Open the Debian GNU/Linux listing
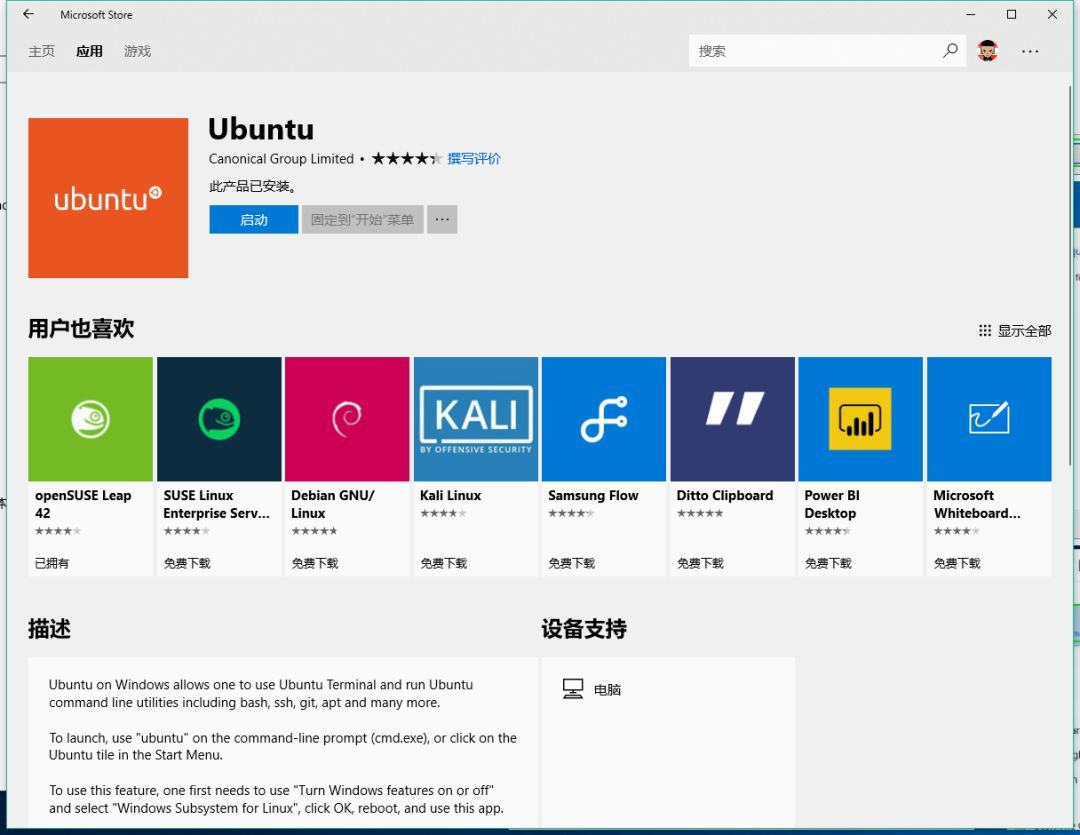Viewport: 1080px width, 835px height. tap(346, 418)
